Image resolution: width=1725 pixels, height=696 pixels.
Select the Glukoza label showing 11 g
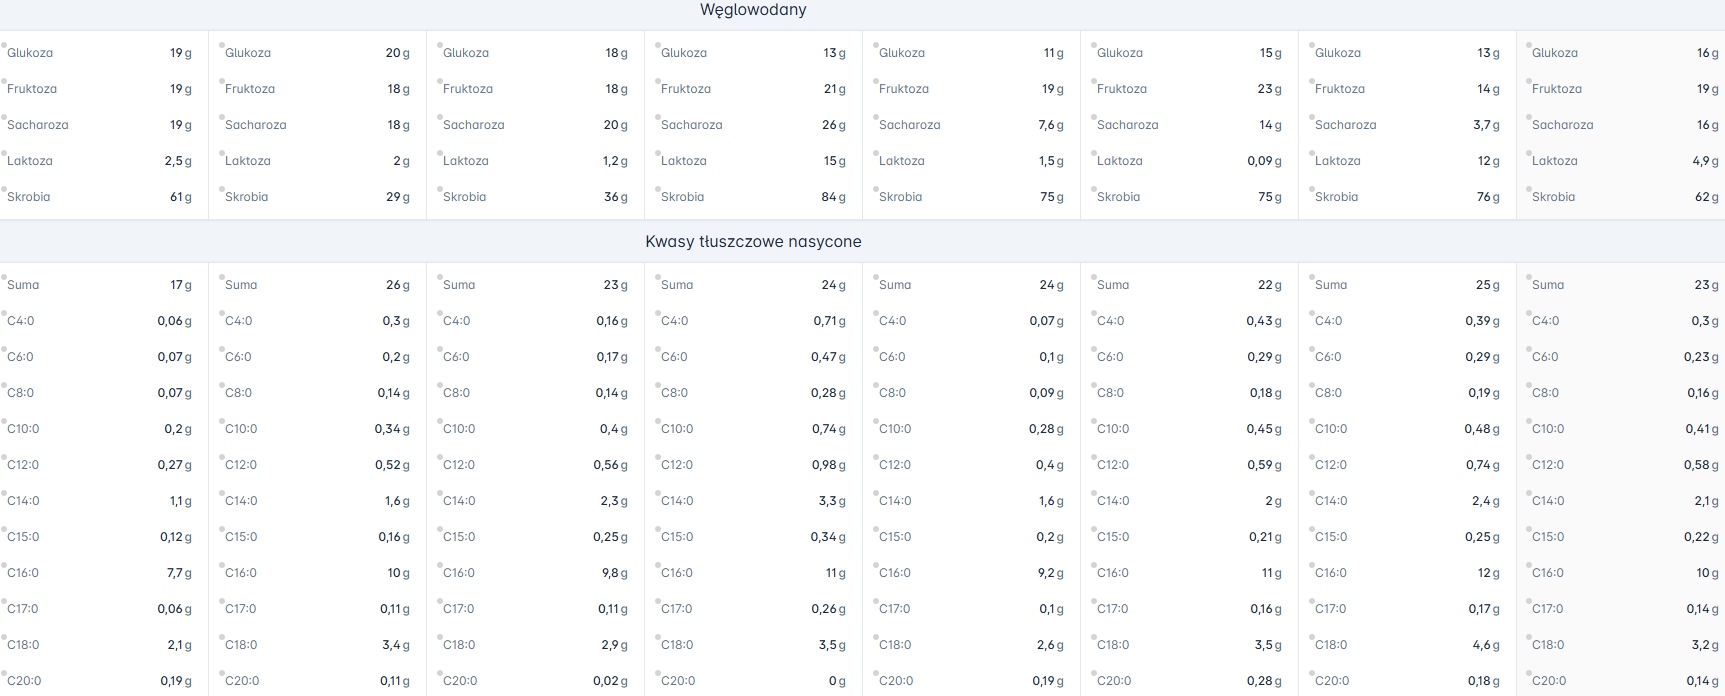pyautogui.click(x=901, y=53)
